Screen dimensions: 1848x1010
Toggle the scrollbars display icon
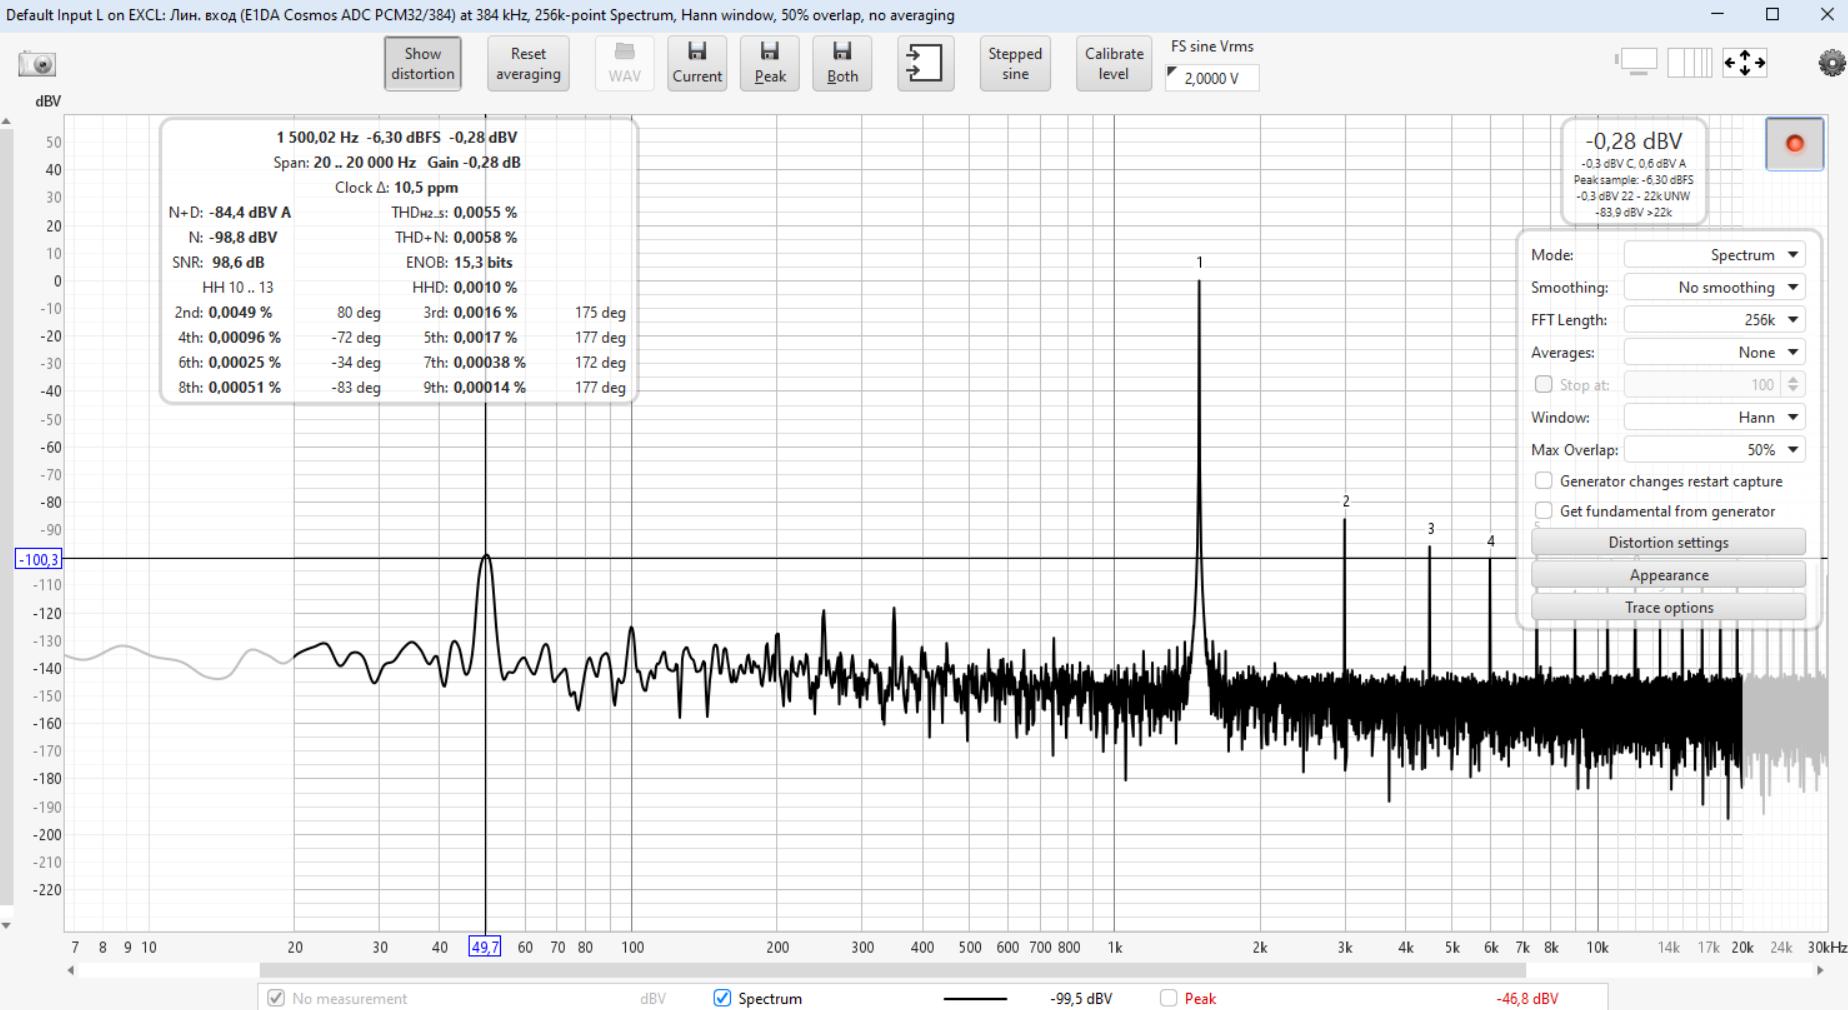(1637, 62)
